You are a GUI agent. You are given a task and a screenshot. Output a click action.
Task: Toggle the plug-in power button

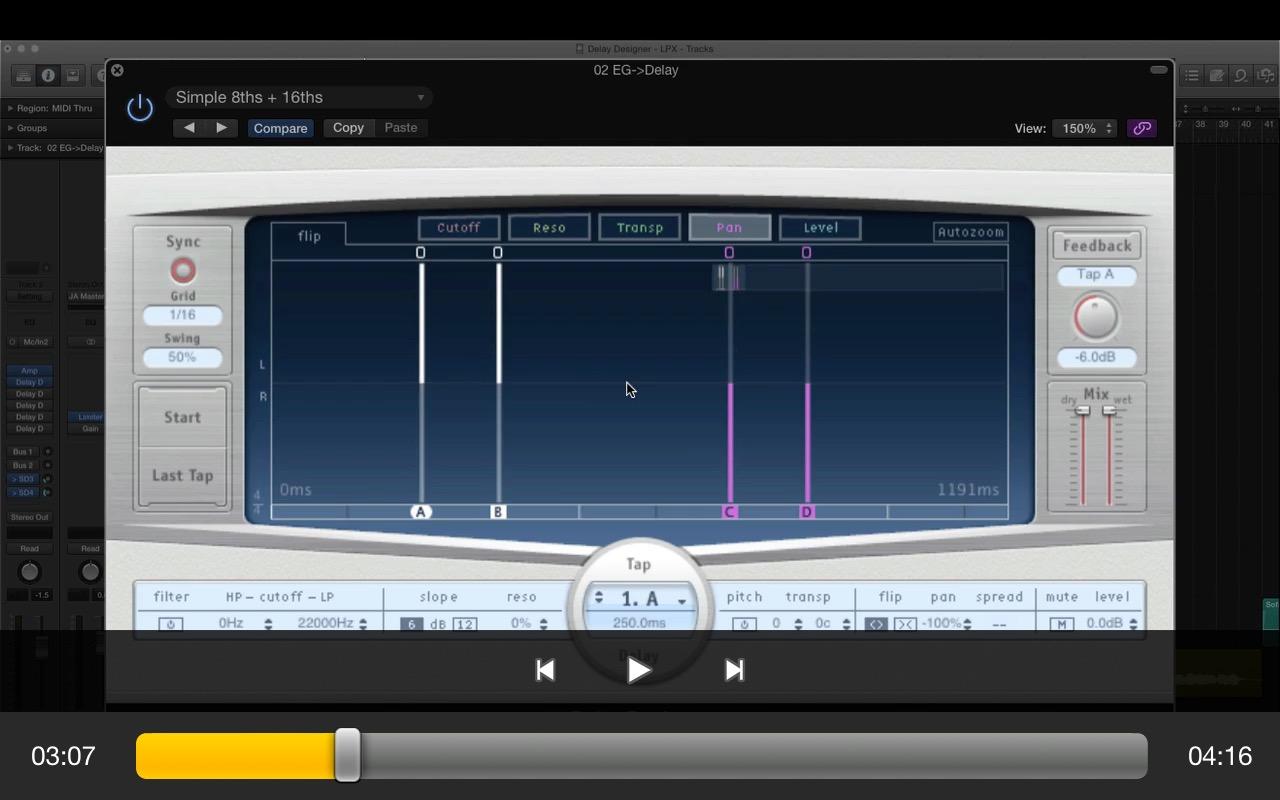tap(140, 108)
